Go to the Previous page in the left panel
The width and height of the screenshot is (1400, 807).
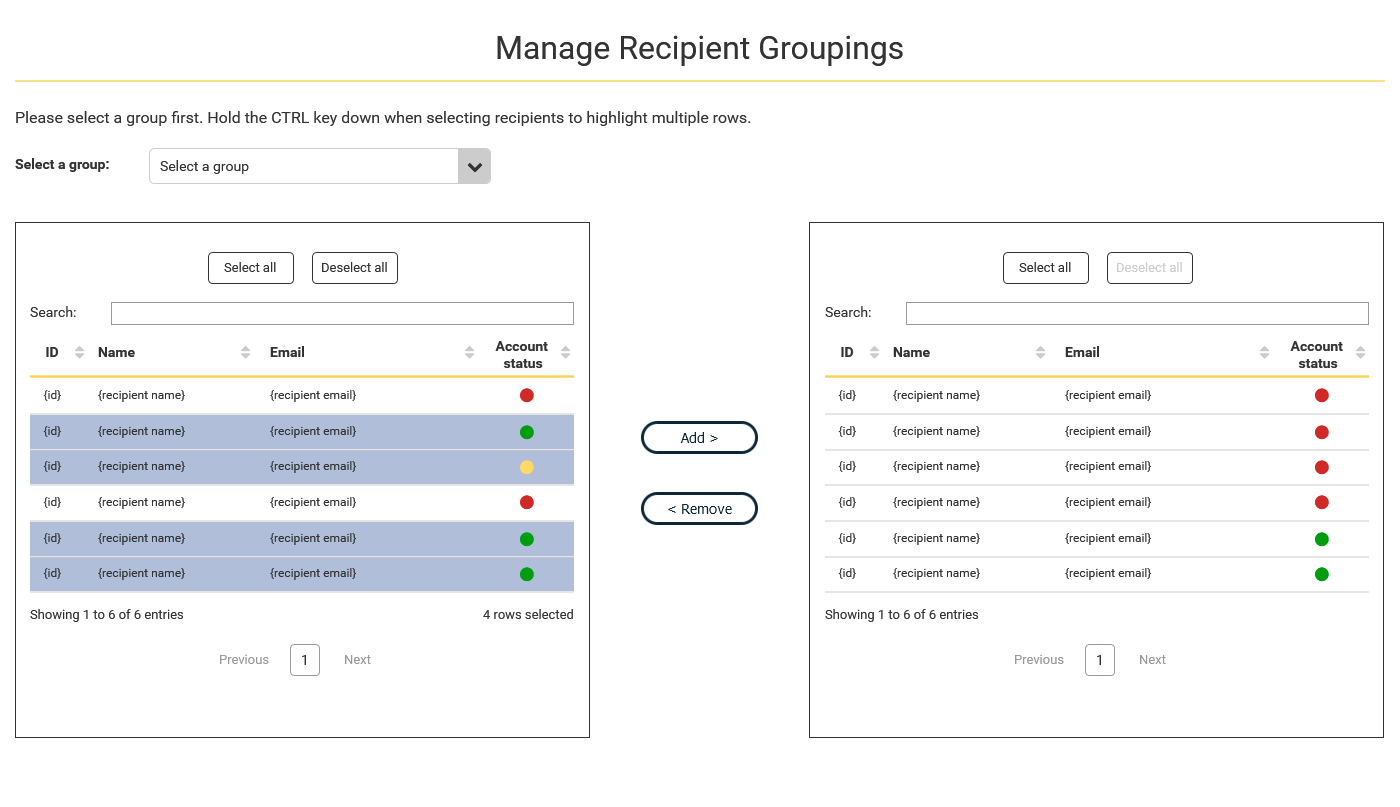tap(244, 660)
